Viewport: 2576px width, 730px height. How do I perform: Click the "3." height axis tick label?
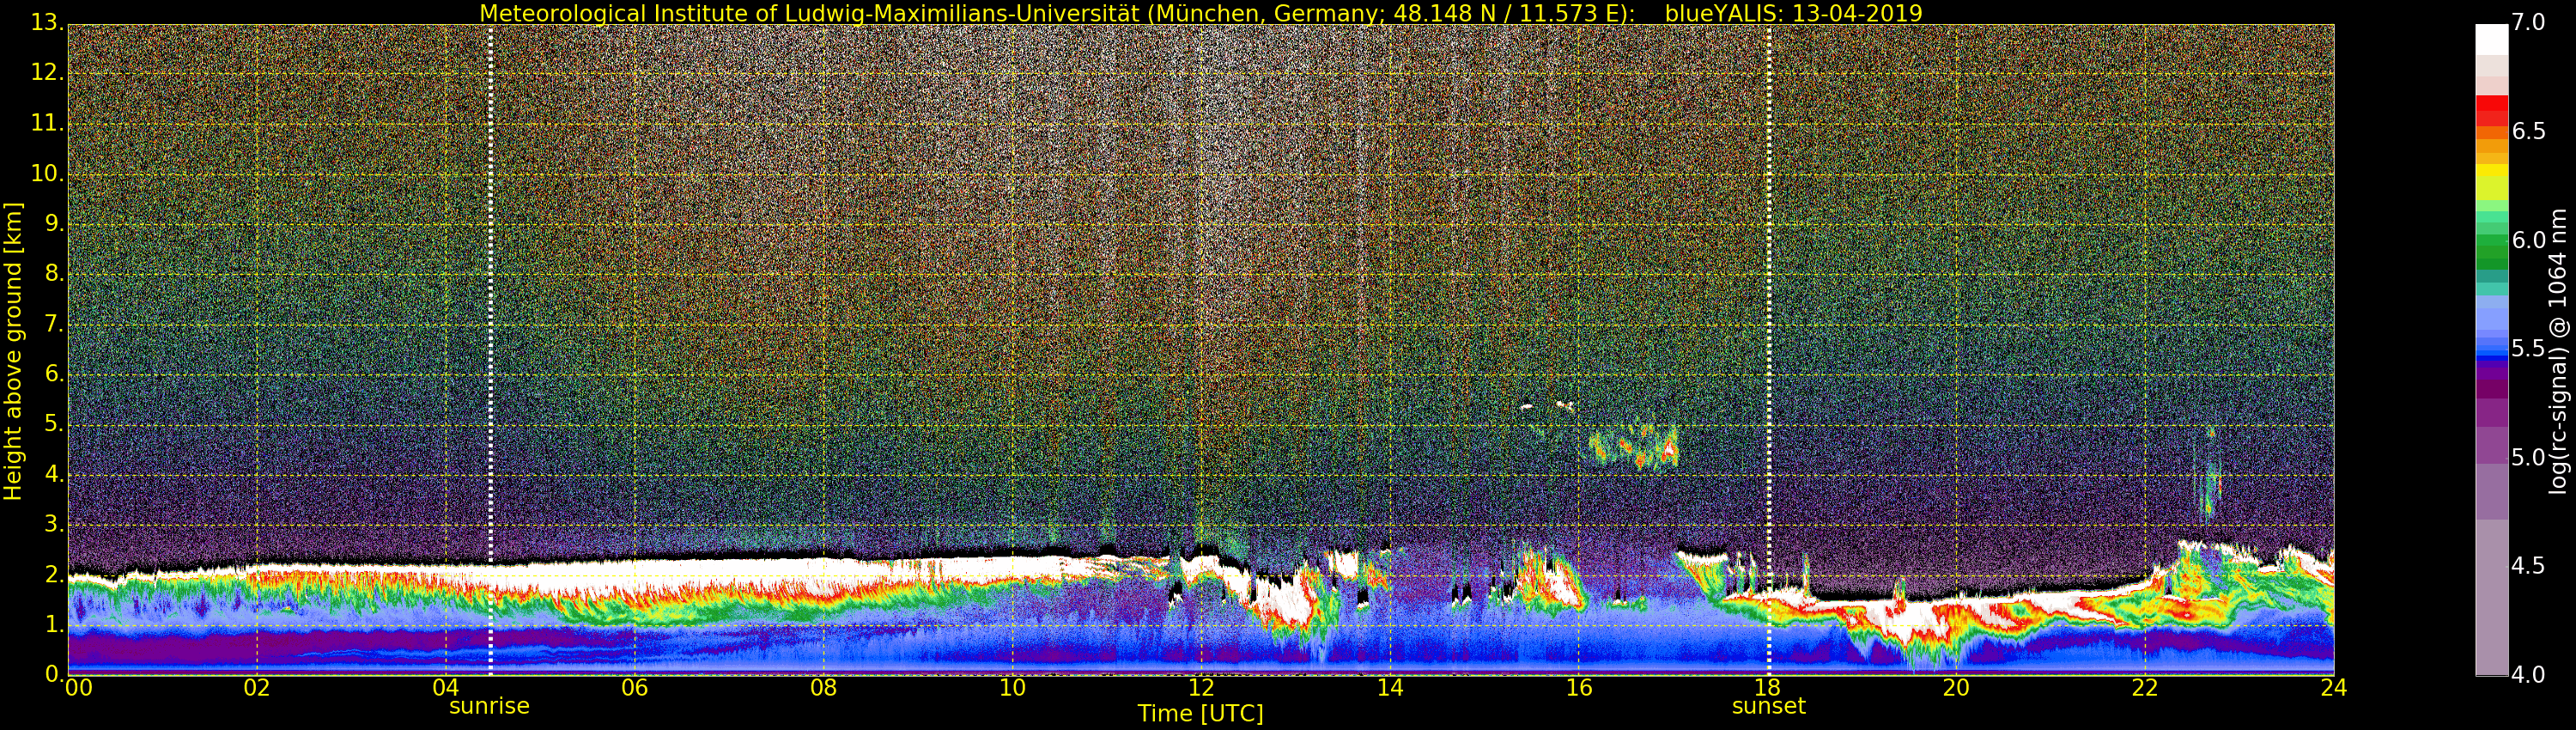click(x=54, y=524)
